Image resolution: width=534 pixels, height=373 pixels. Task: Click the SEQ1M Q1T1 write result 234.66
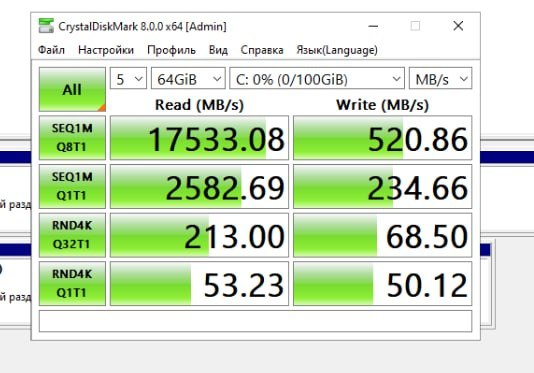click(382, 186)
